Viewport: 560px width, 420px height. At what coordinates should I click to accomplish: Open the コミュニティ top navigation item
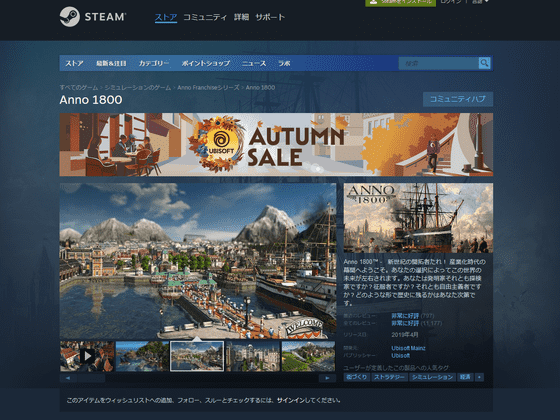(205, 17)
